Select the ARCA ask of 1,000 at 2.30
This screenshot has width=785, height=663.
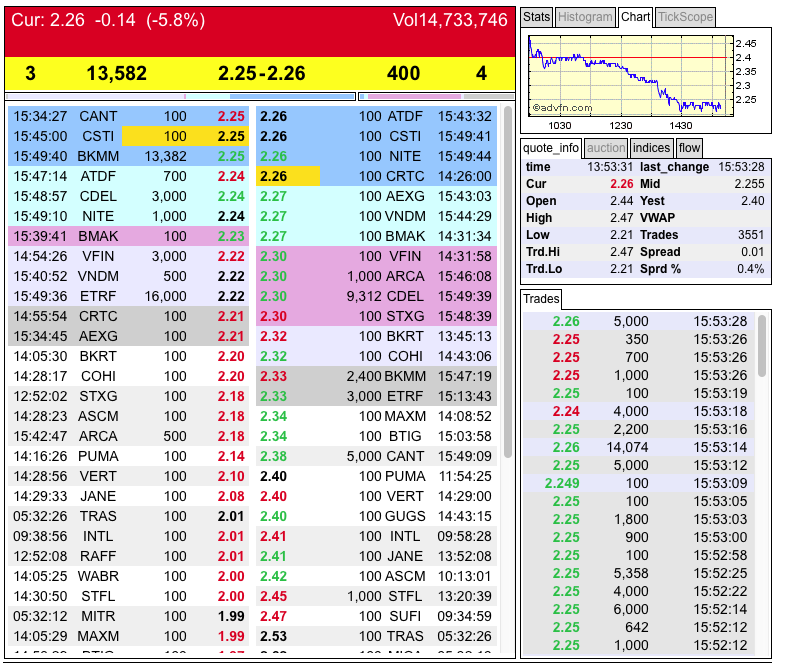pos(376,276)
